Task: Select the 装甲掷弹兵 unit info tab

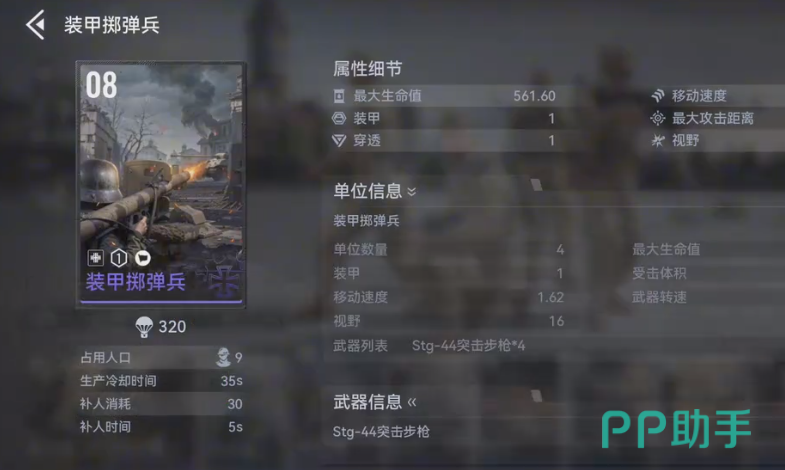Action: coord(366,221)
